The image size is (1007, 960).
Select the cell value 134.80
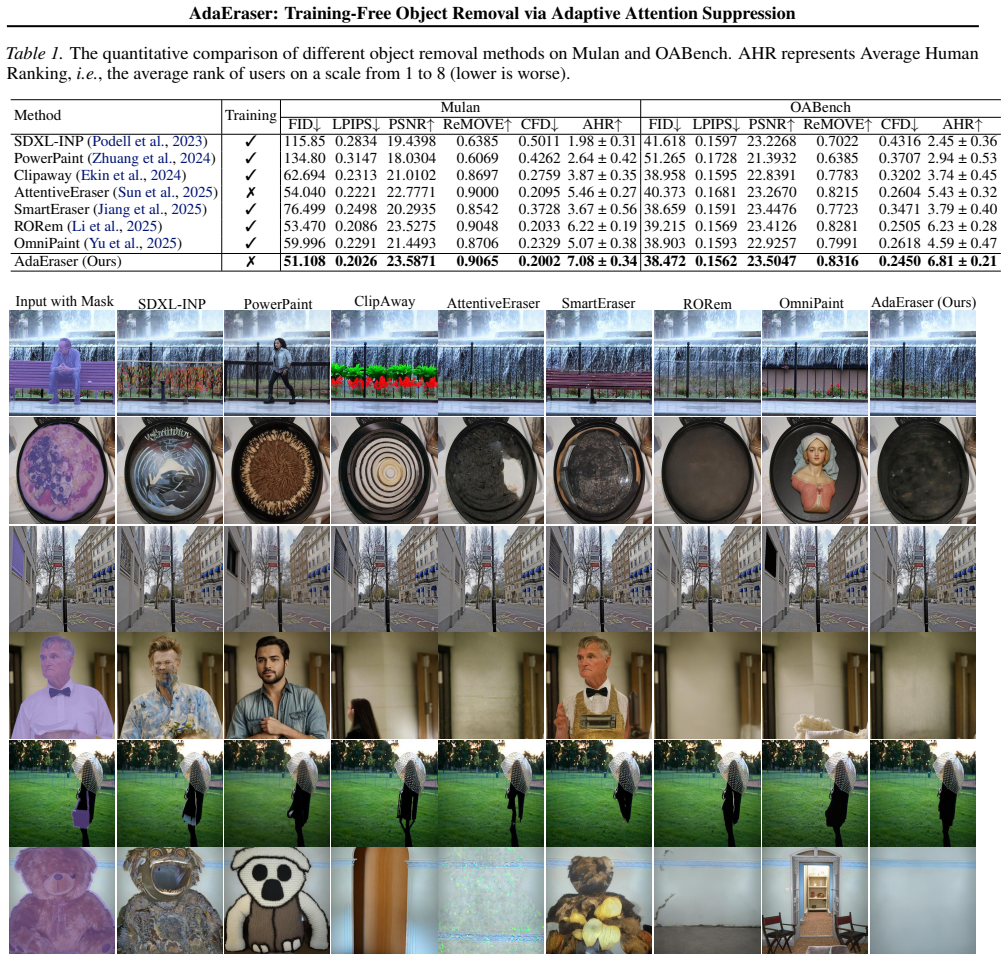click(x=305, y=158)
